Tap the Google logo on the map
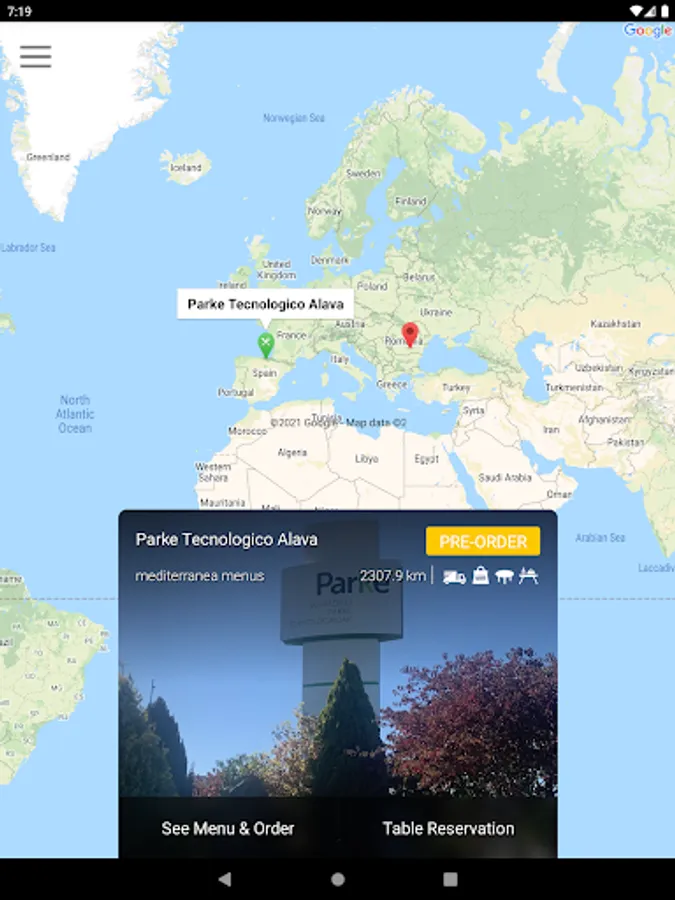675x900 pixels. 648,30
